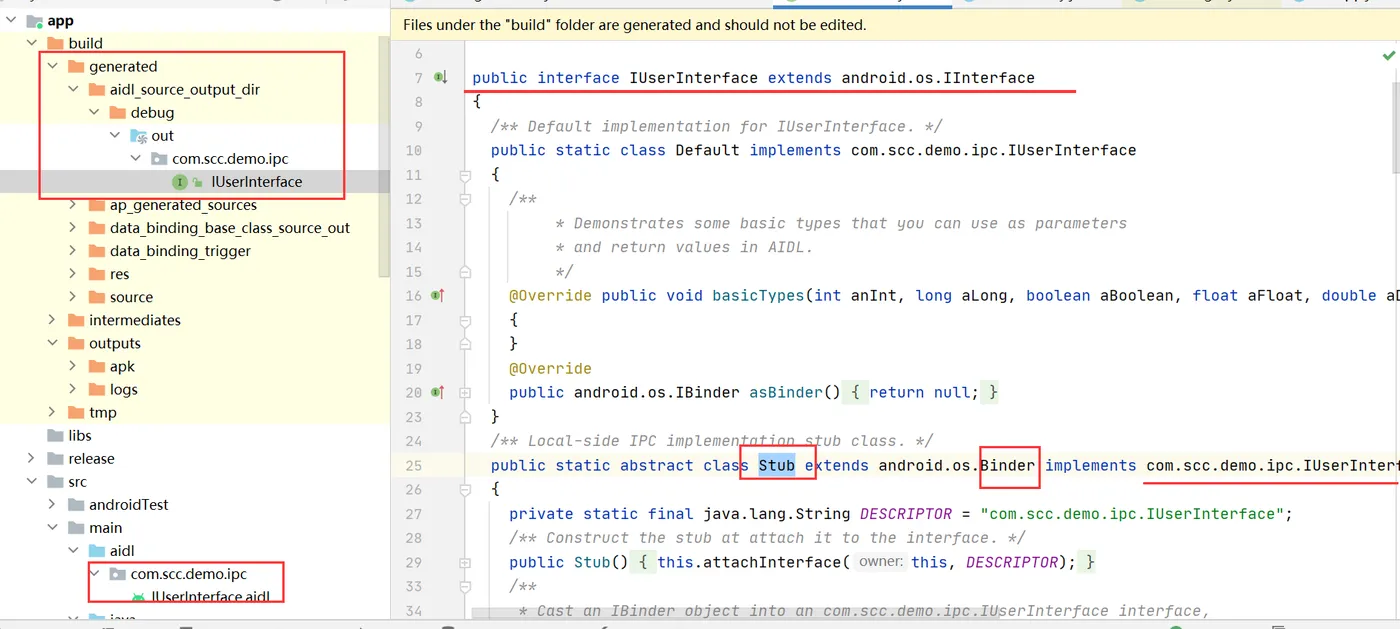Click the logs folder icon

pos(96,389)
